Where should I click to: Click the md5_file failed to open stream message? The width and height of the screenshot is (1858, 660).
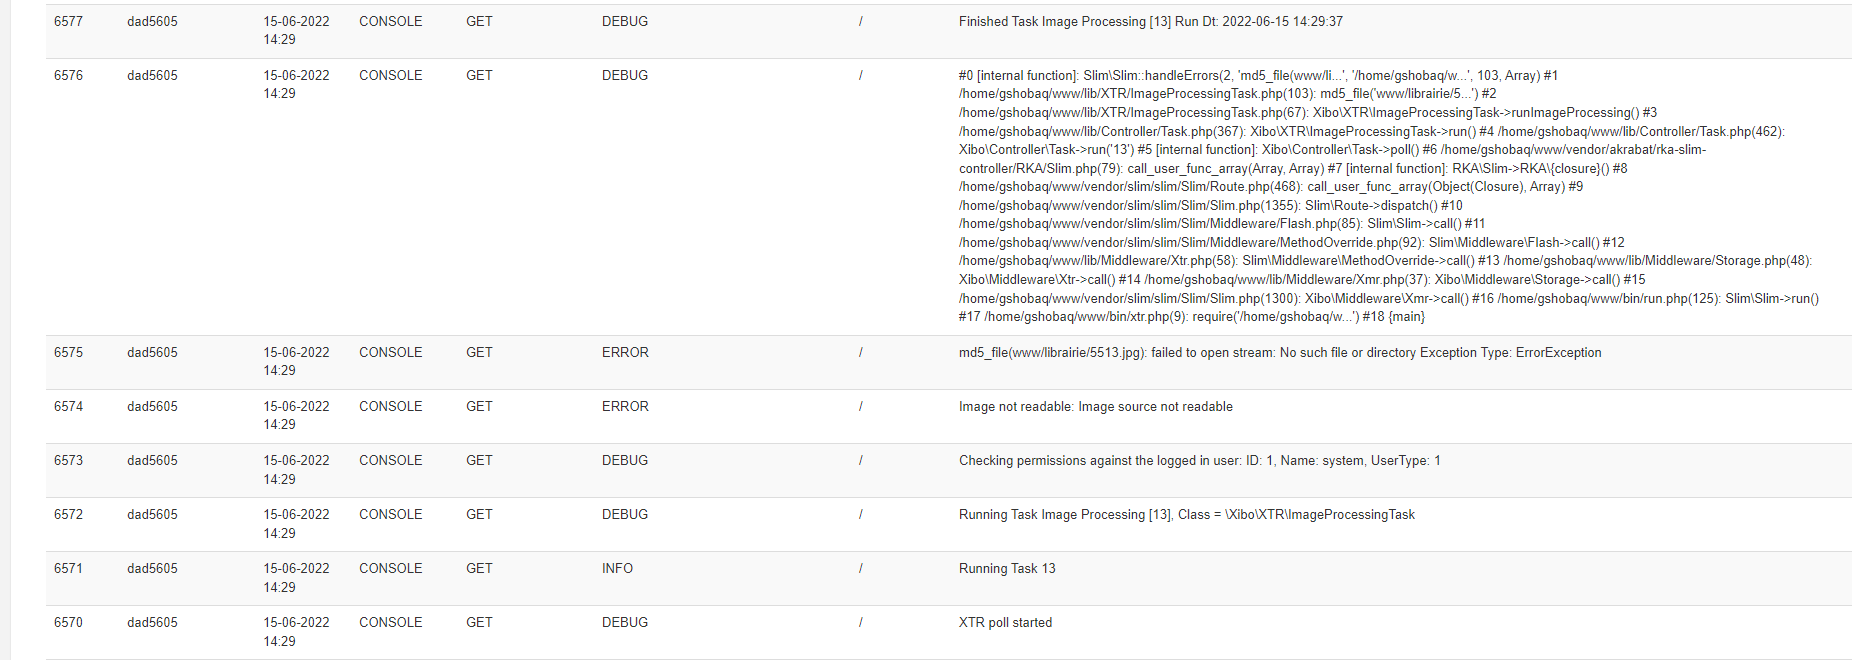[x=1280, y=352]
